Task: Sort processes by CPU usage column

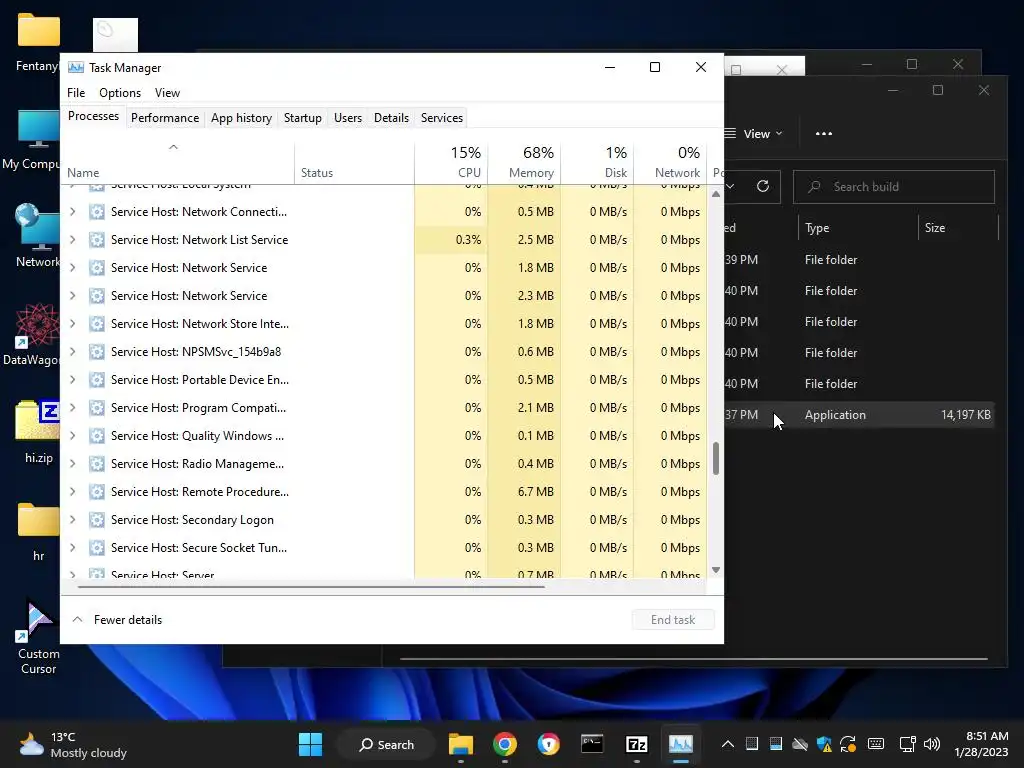Action: tap(451, 162)
